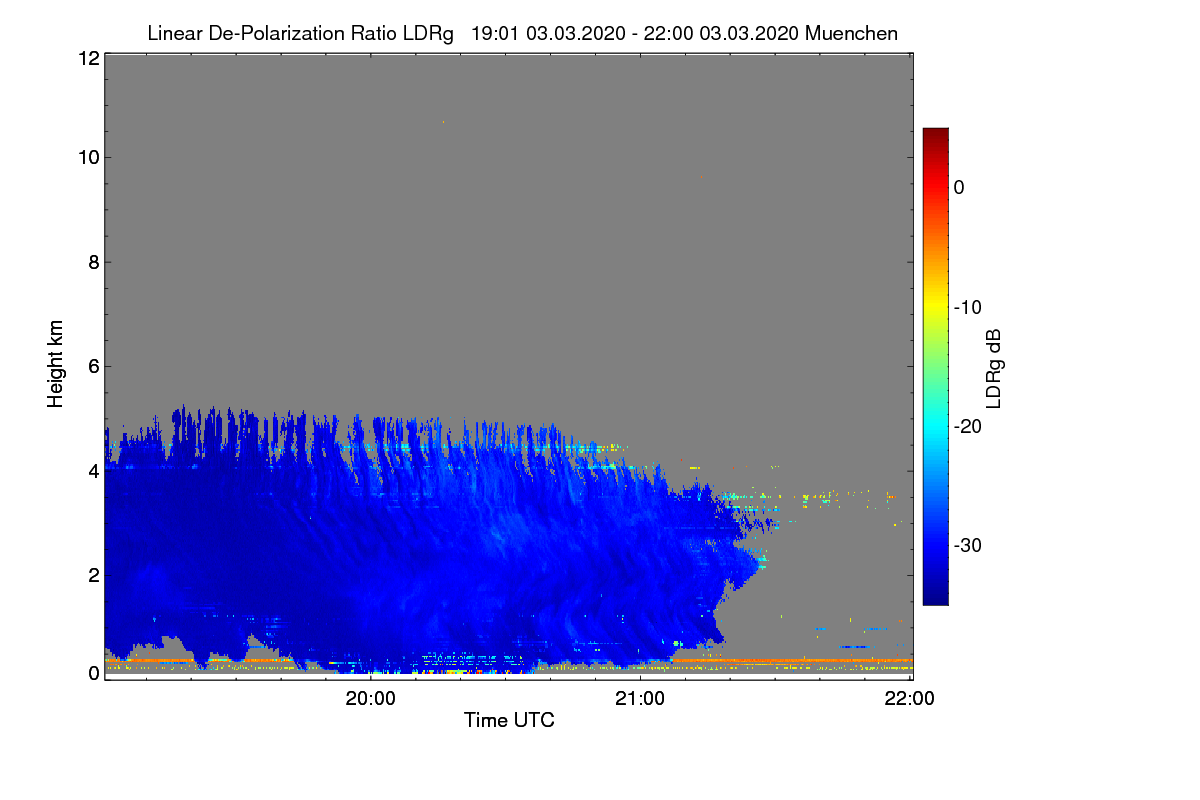Click the 12 km height tick label
This screenshot has height=800, width=1200.
click(x=87, y=58)
